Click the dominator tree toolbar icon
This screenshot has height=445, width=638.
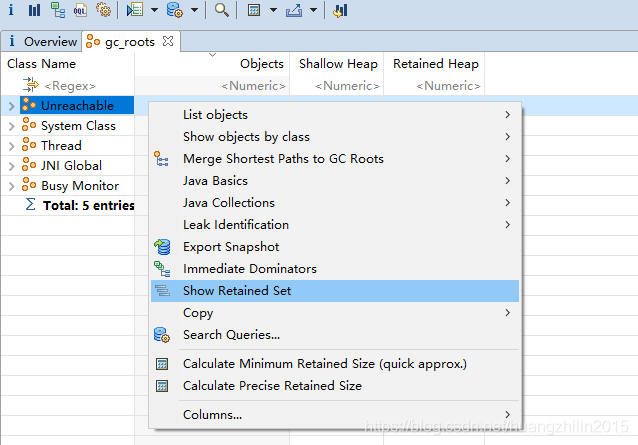click(57, 10)
